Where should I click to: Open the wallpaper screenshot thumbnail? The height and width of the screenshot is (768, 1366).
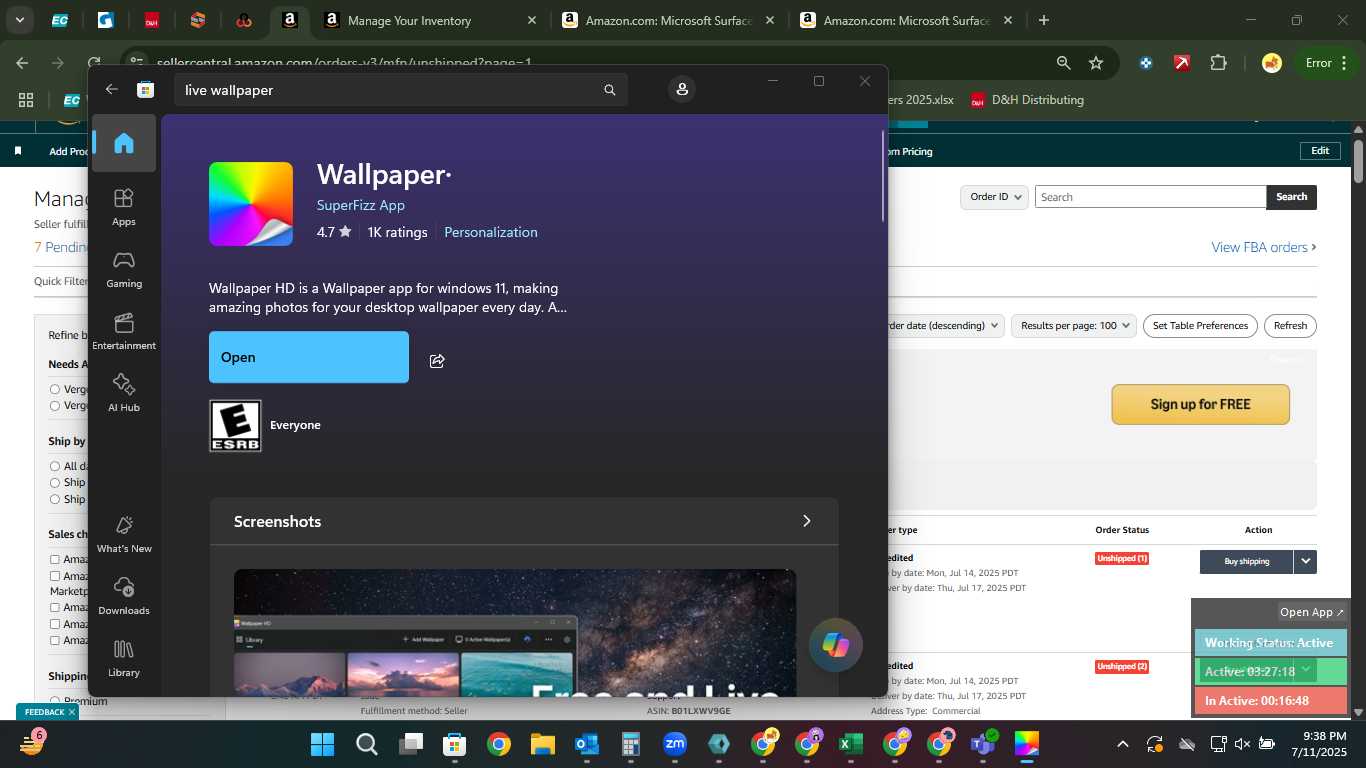pos(515,632)
